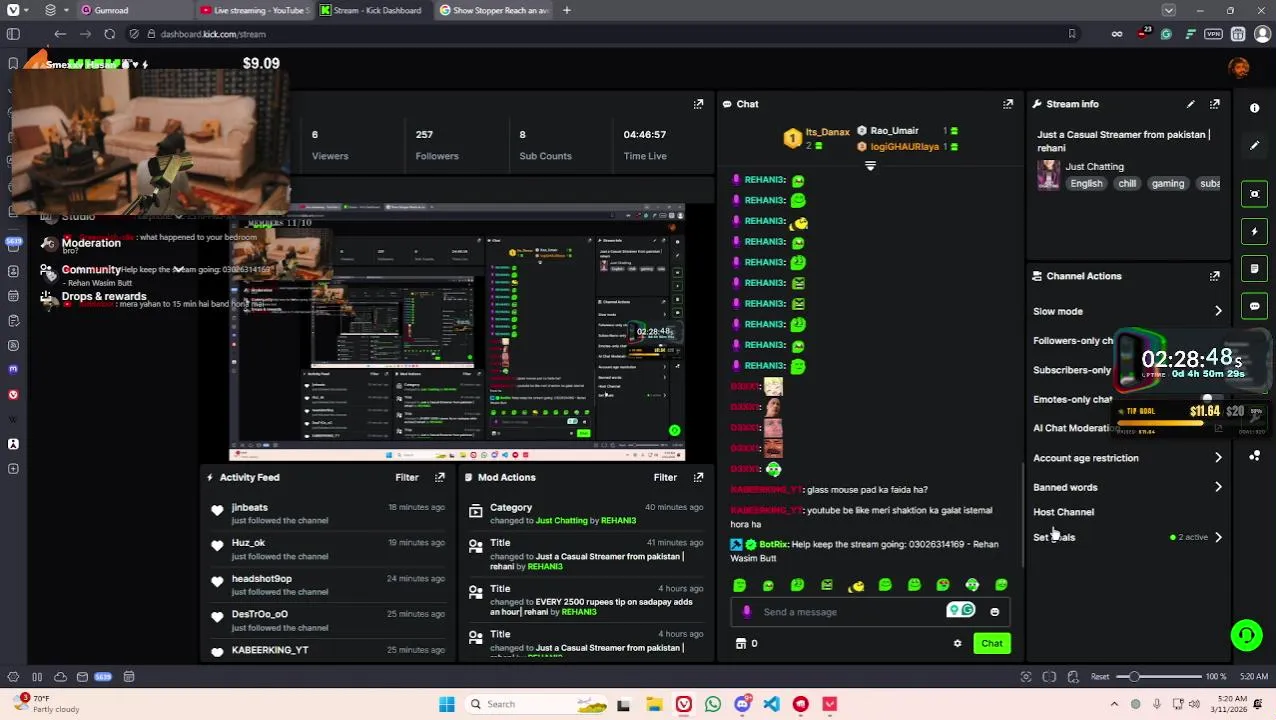1276x720 pixels.
Task: Click the address bar URL
Action: [213, 34]
